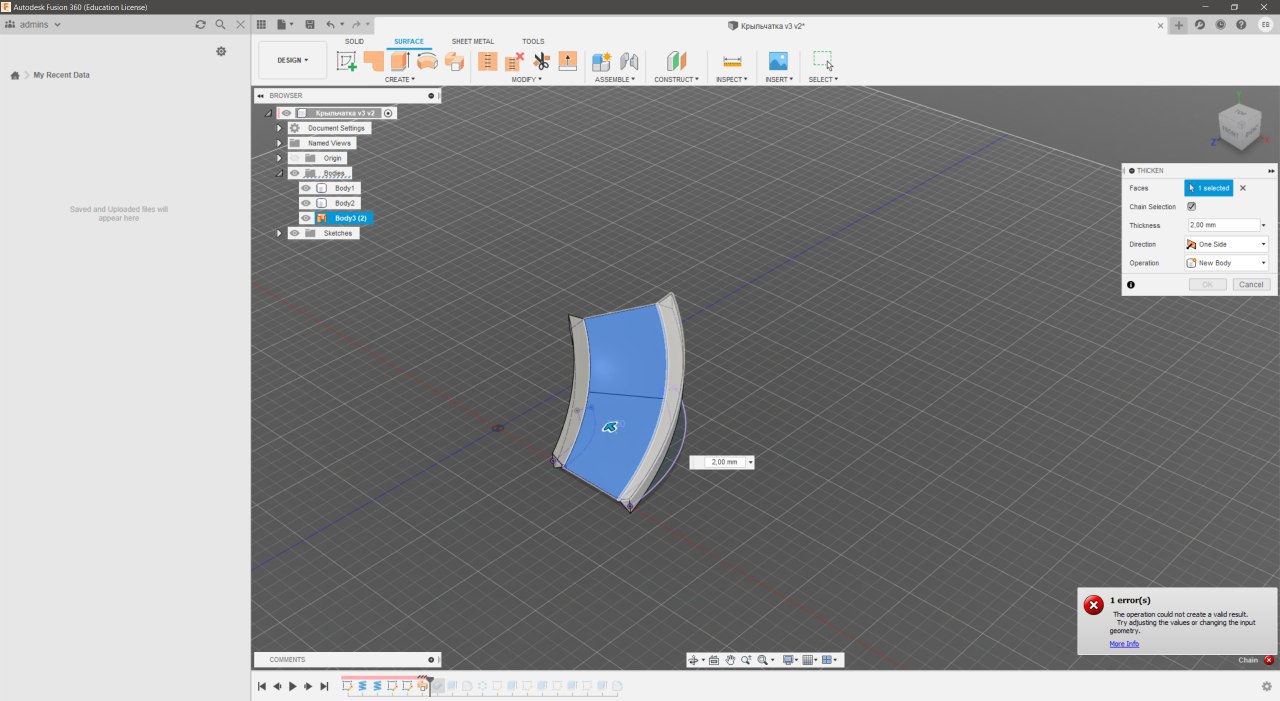
Task: Hide Body2 with its eye icon
Action: [306, 203]
